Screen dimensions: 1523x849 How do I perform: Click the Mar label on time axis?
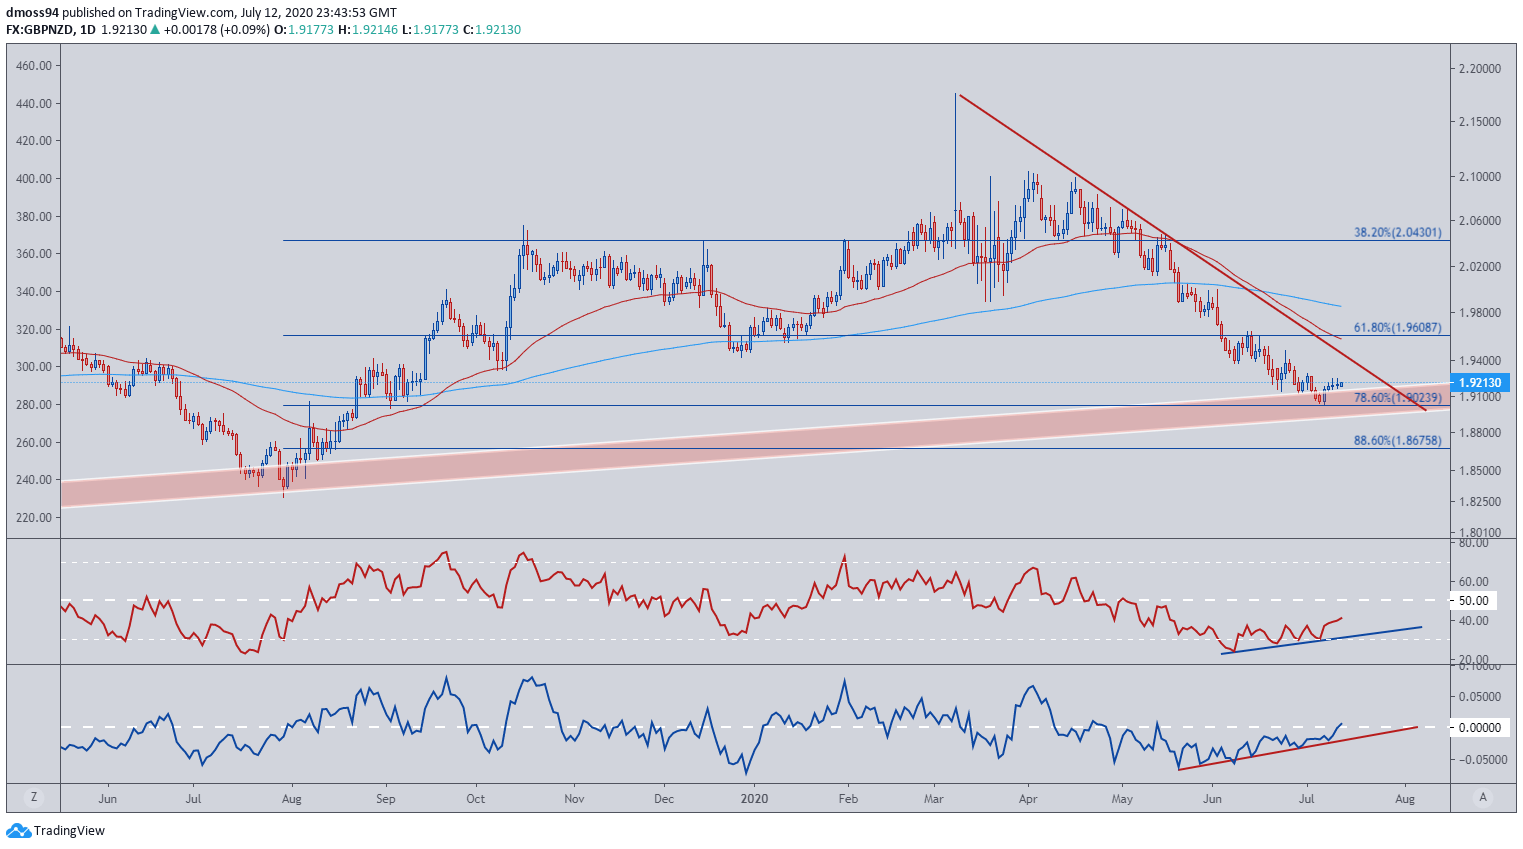[x=934, y=799]
